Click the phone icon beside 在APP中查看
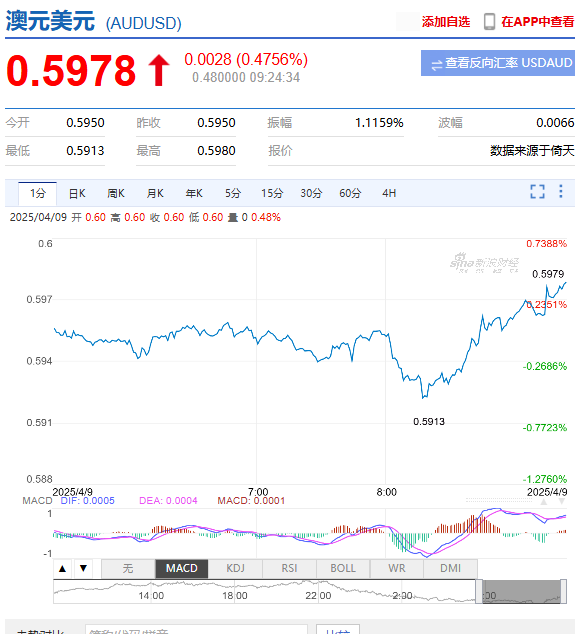587x634 pixels. [x=489, y=21]
